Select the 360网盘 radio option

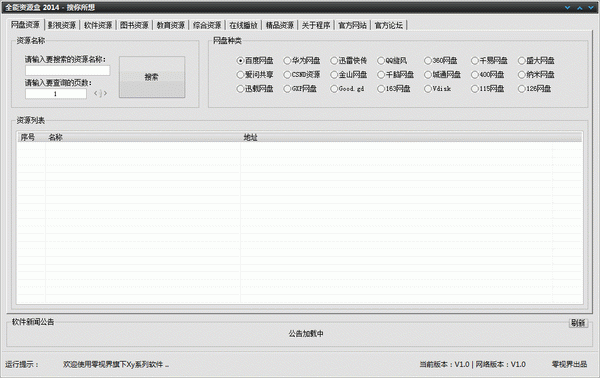(x=441, y=60)
